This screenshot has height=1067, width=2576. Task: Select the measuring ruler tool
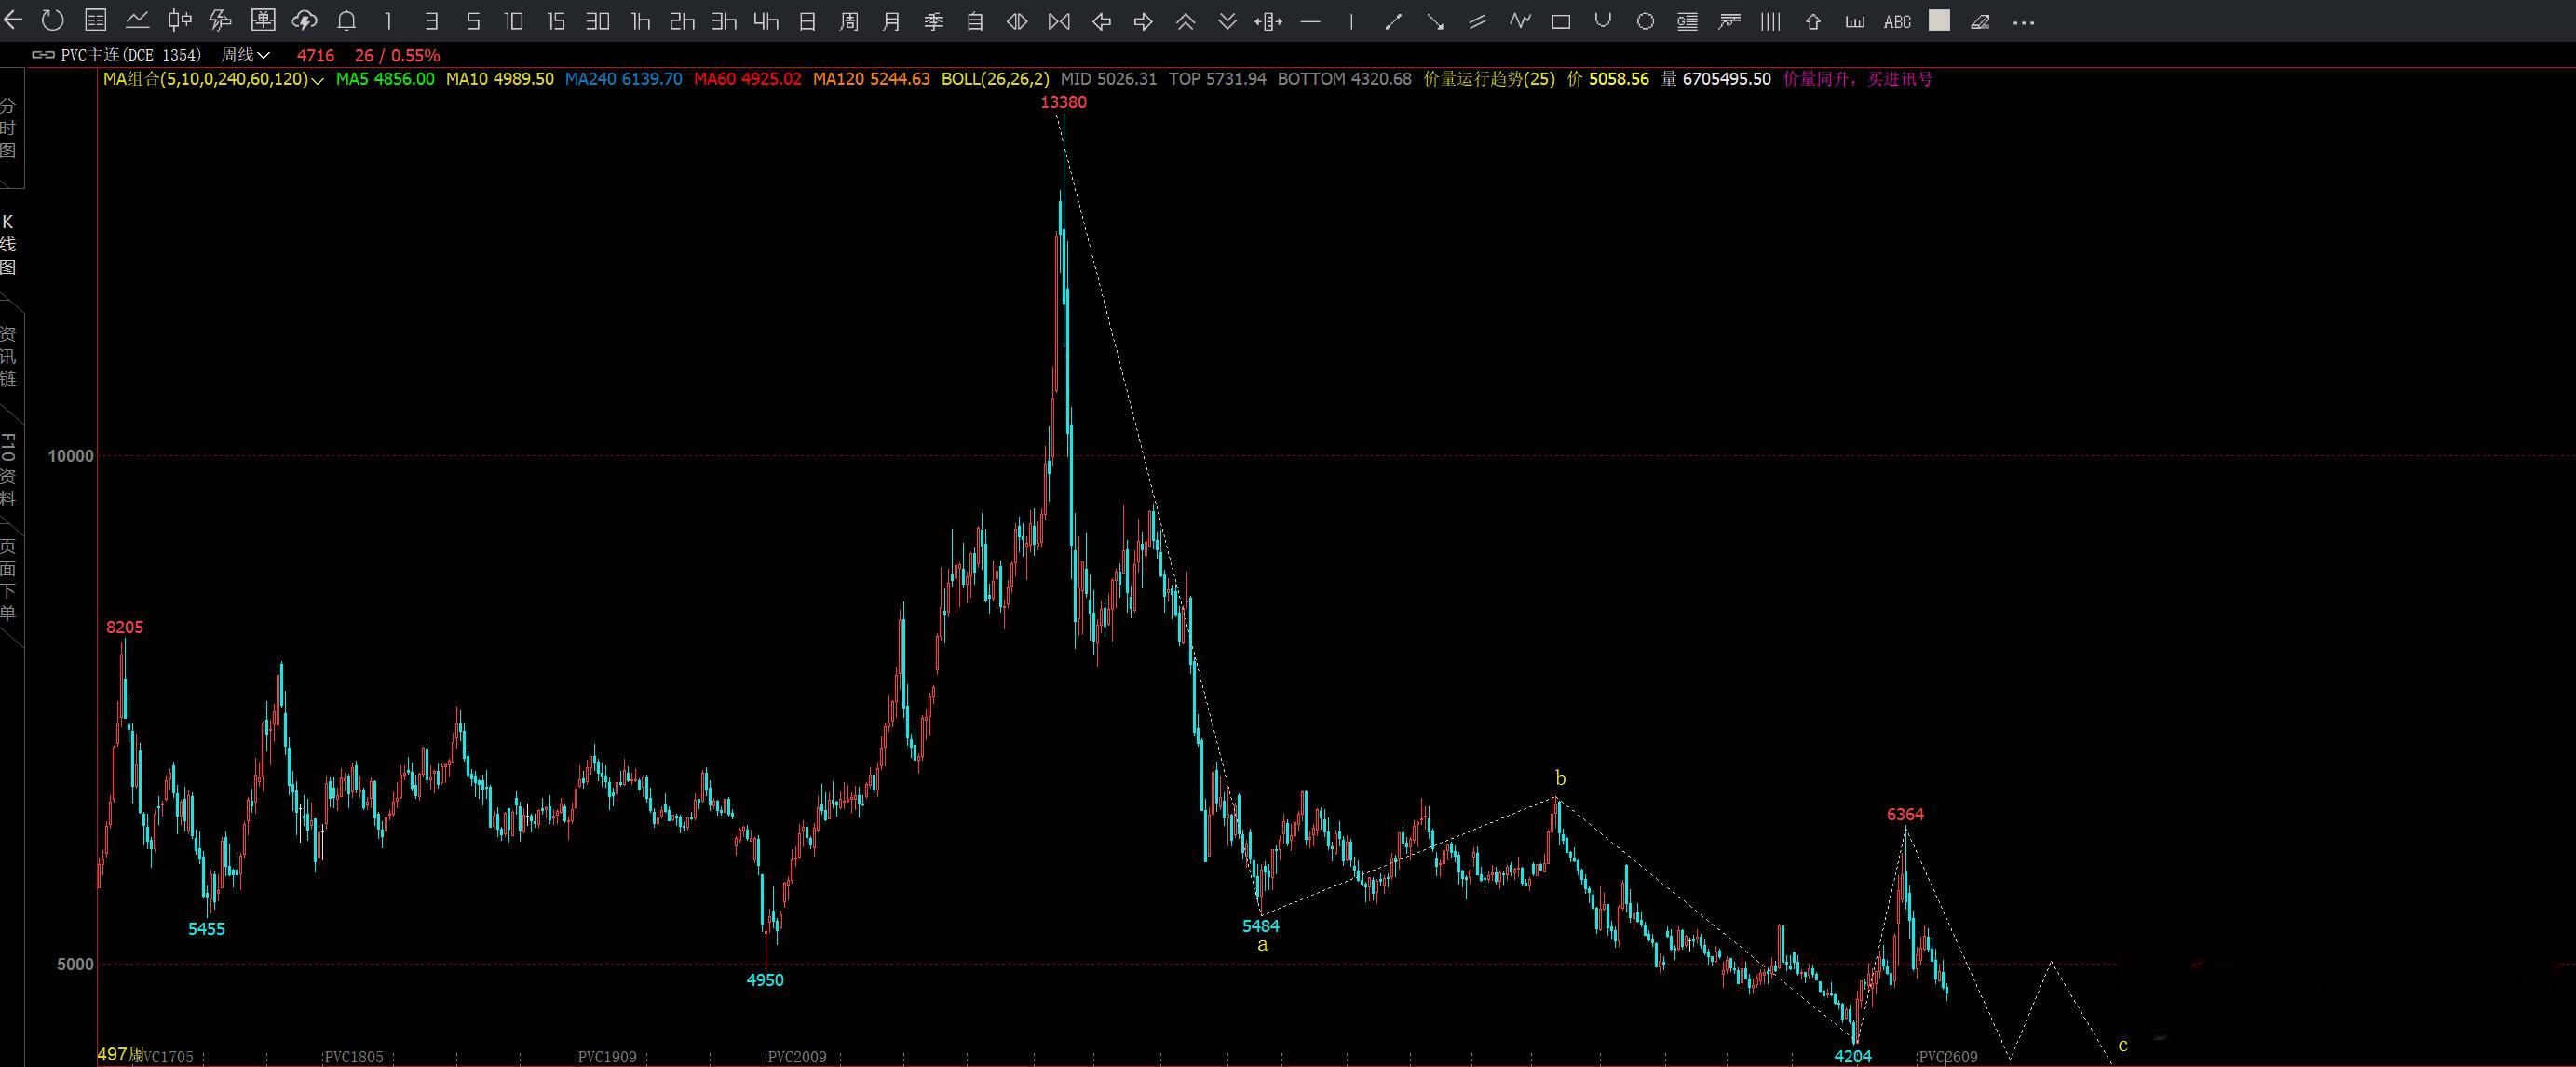[x=1855, y=21]
